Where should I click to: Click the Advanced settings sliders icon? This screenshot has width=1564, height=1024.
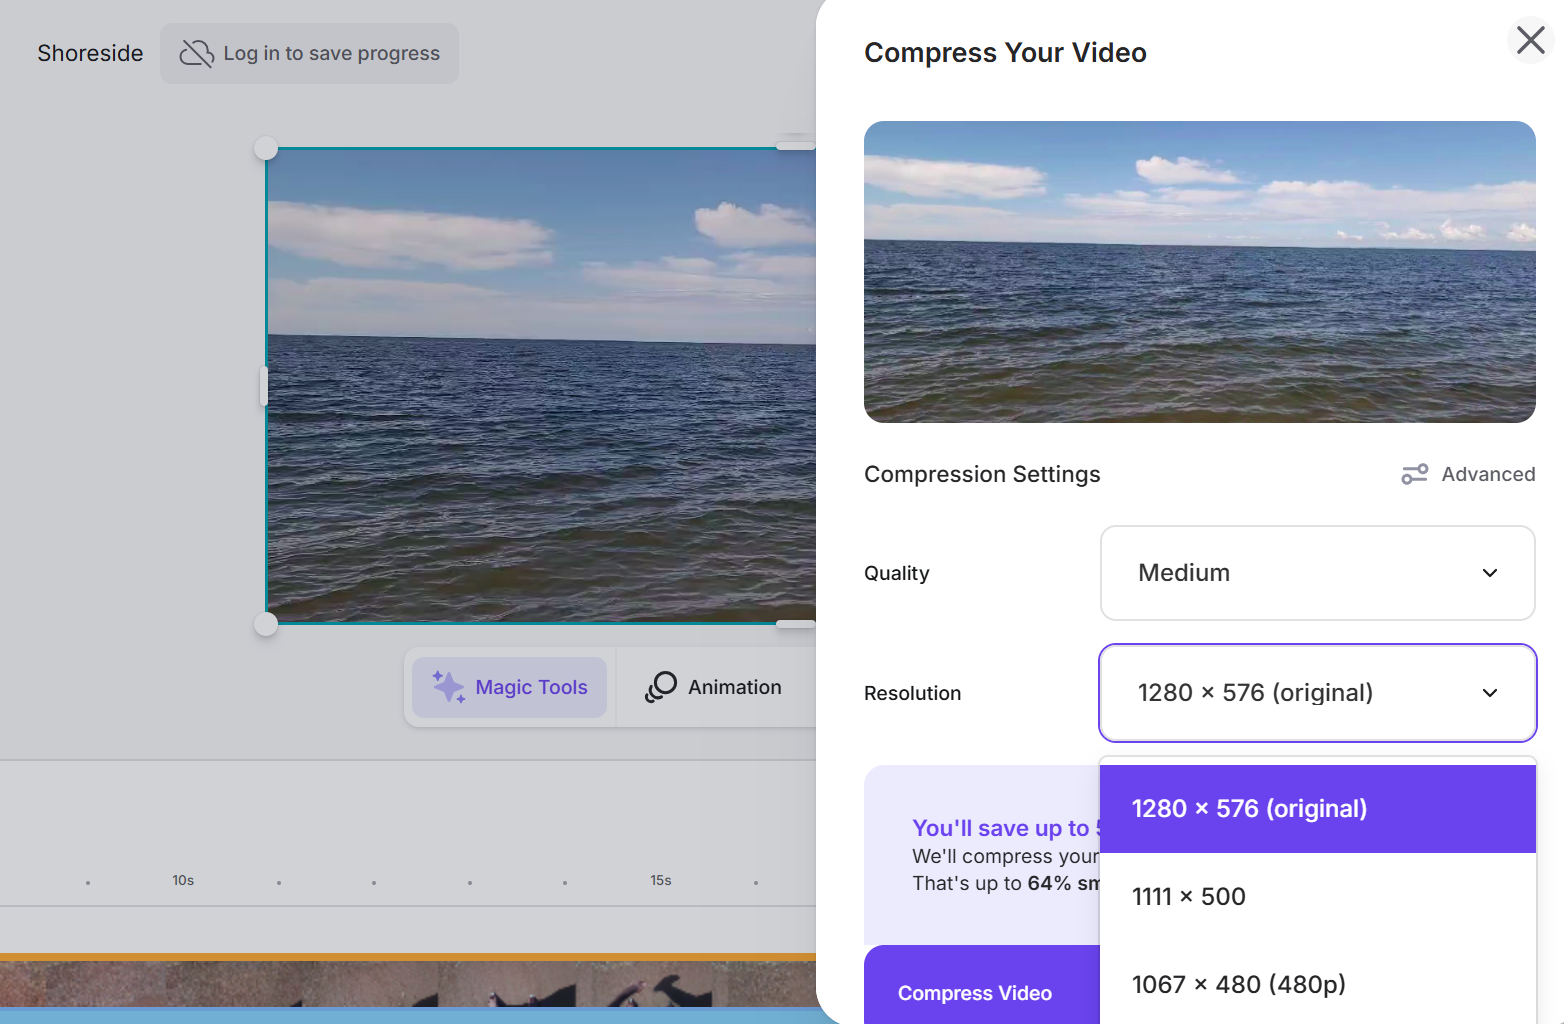[x=1414, y=474]
